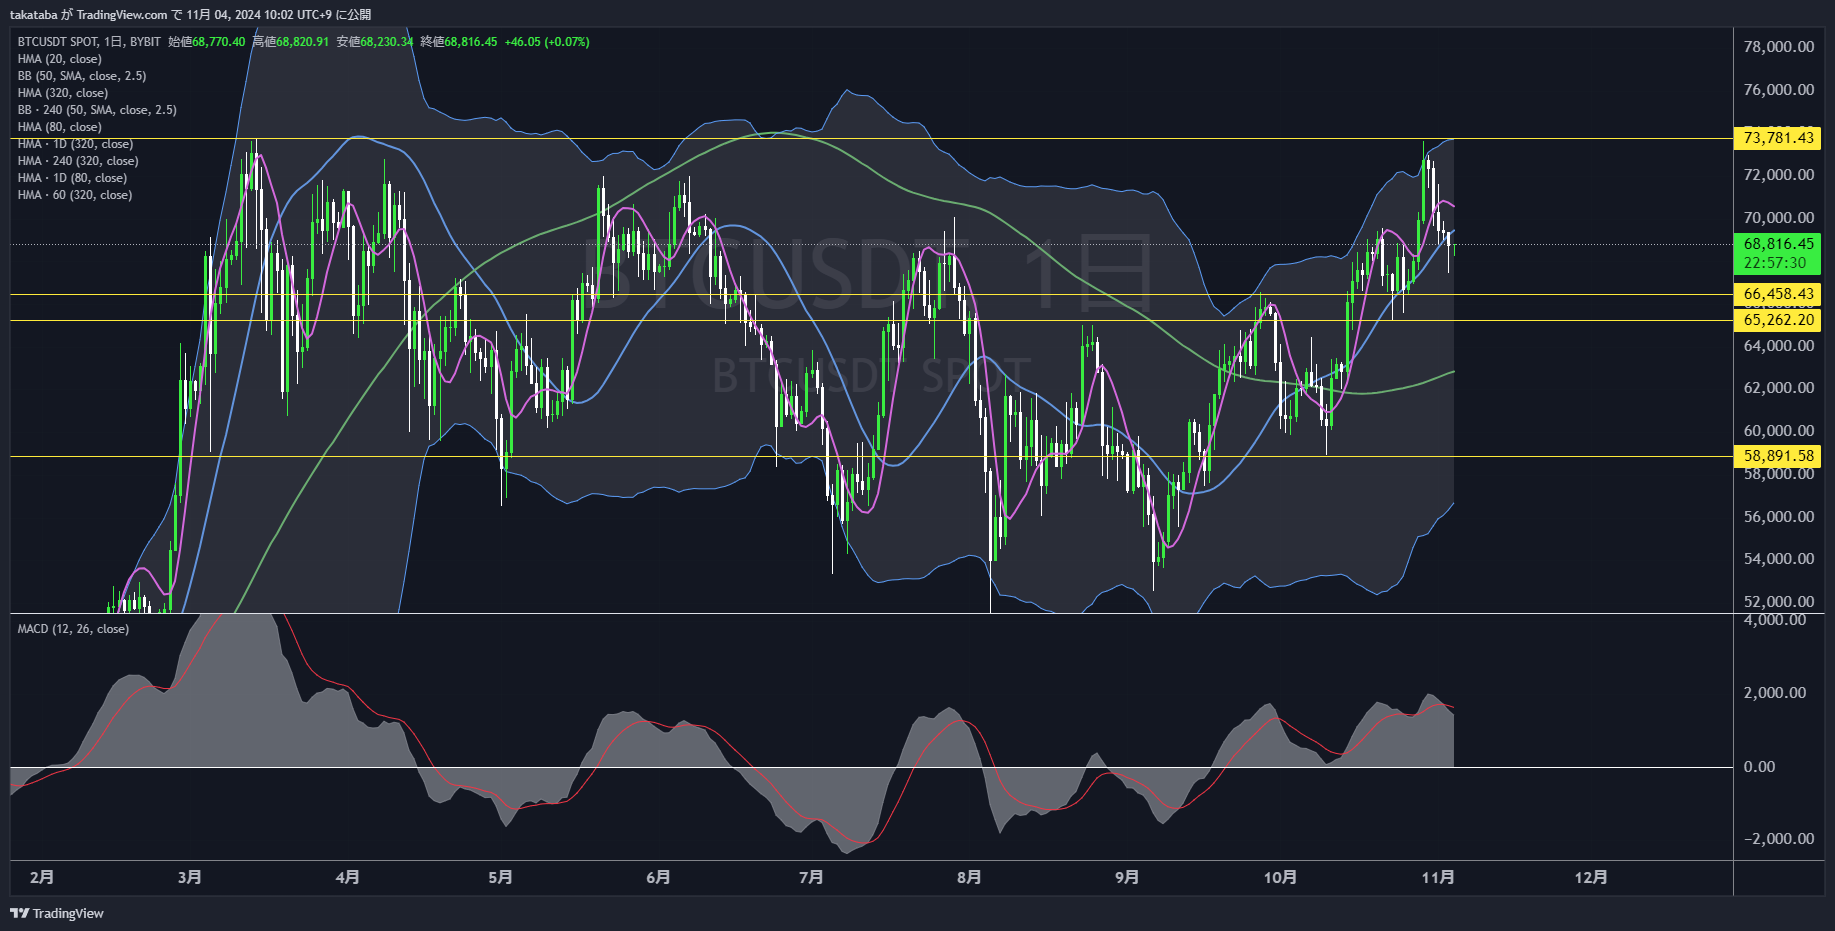The image size is (1835, 931).
Task: Click the 56,000.00 price axis label
Action: pyautogui.click(x=1778, y=517)
